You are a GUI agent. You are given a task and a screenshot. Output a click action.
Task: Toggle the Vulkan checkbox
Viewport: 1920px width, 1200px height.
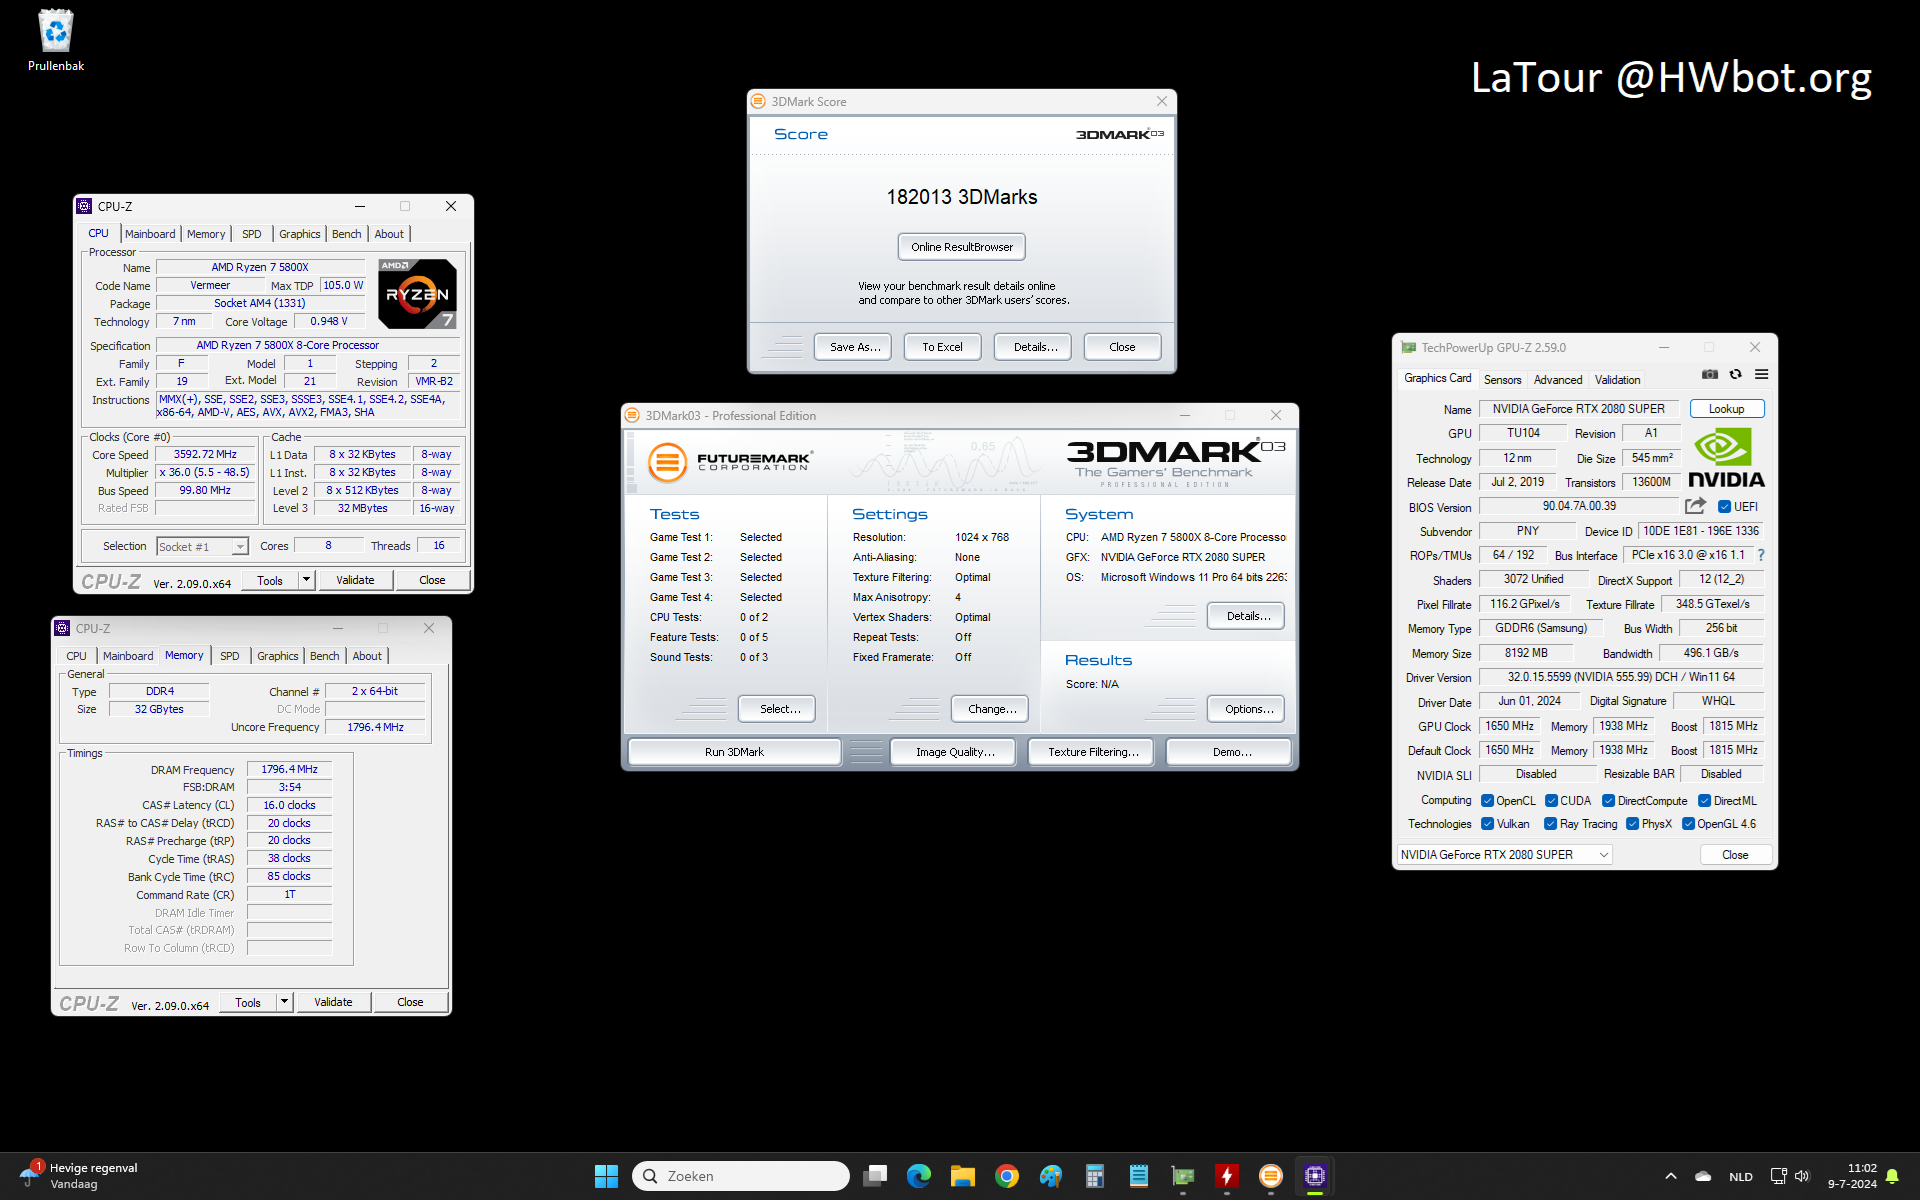pyautogui.click(x=1487, y=824)
